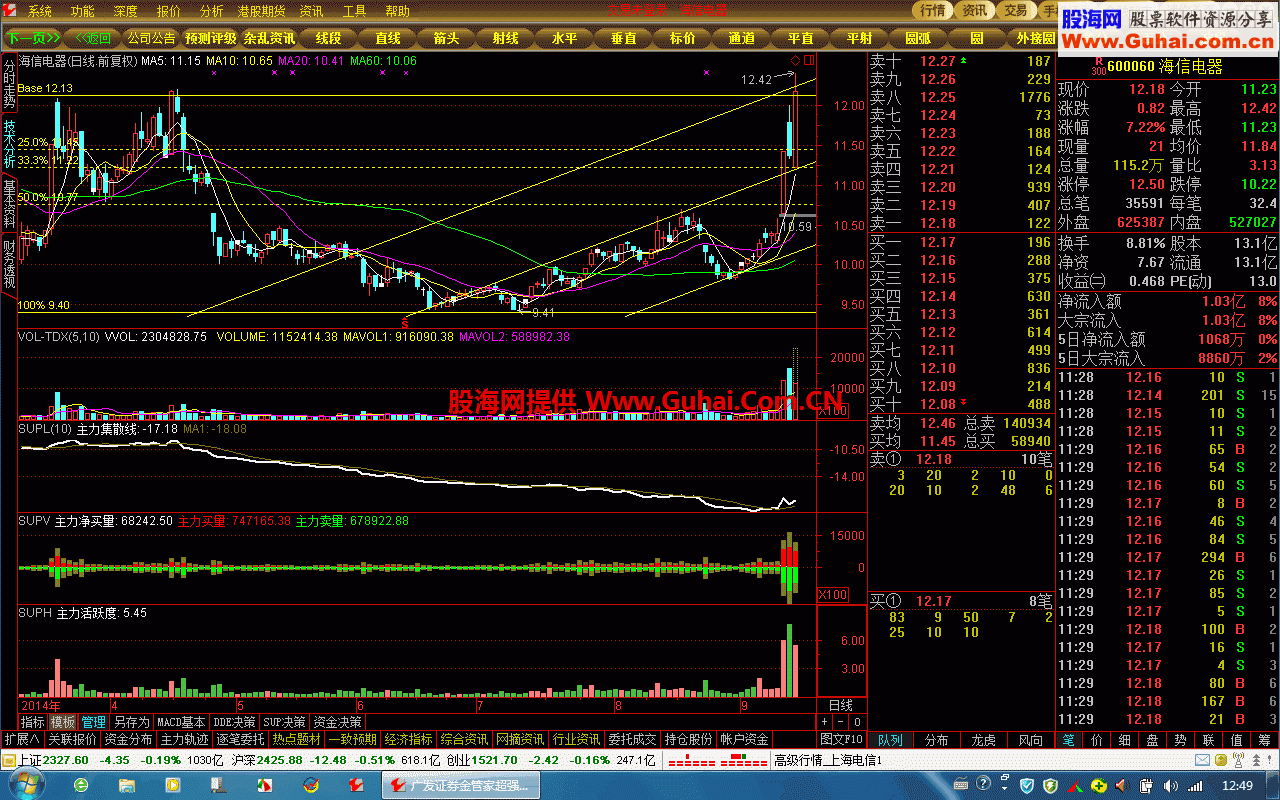The image size is (1280, 800).
Task: Expand the 扩展 panel arrow
Action: pyautogui.click(x=22, y=739)
